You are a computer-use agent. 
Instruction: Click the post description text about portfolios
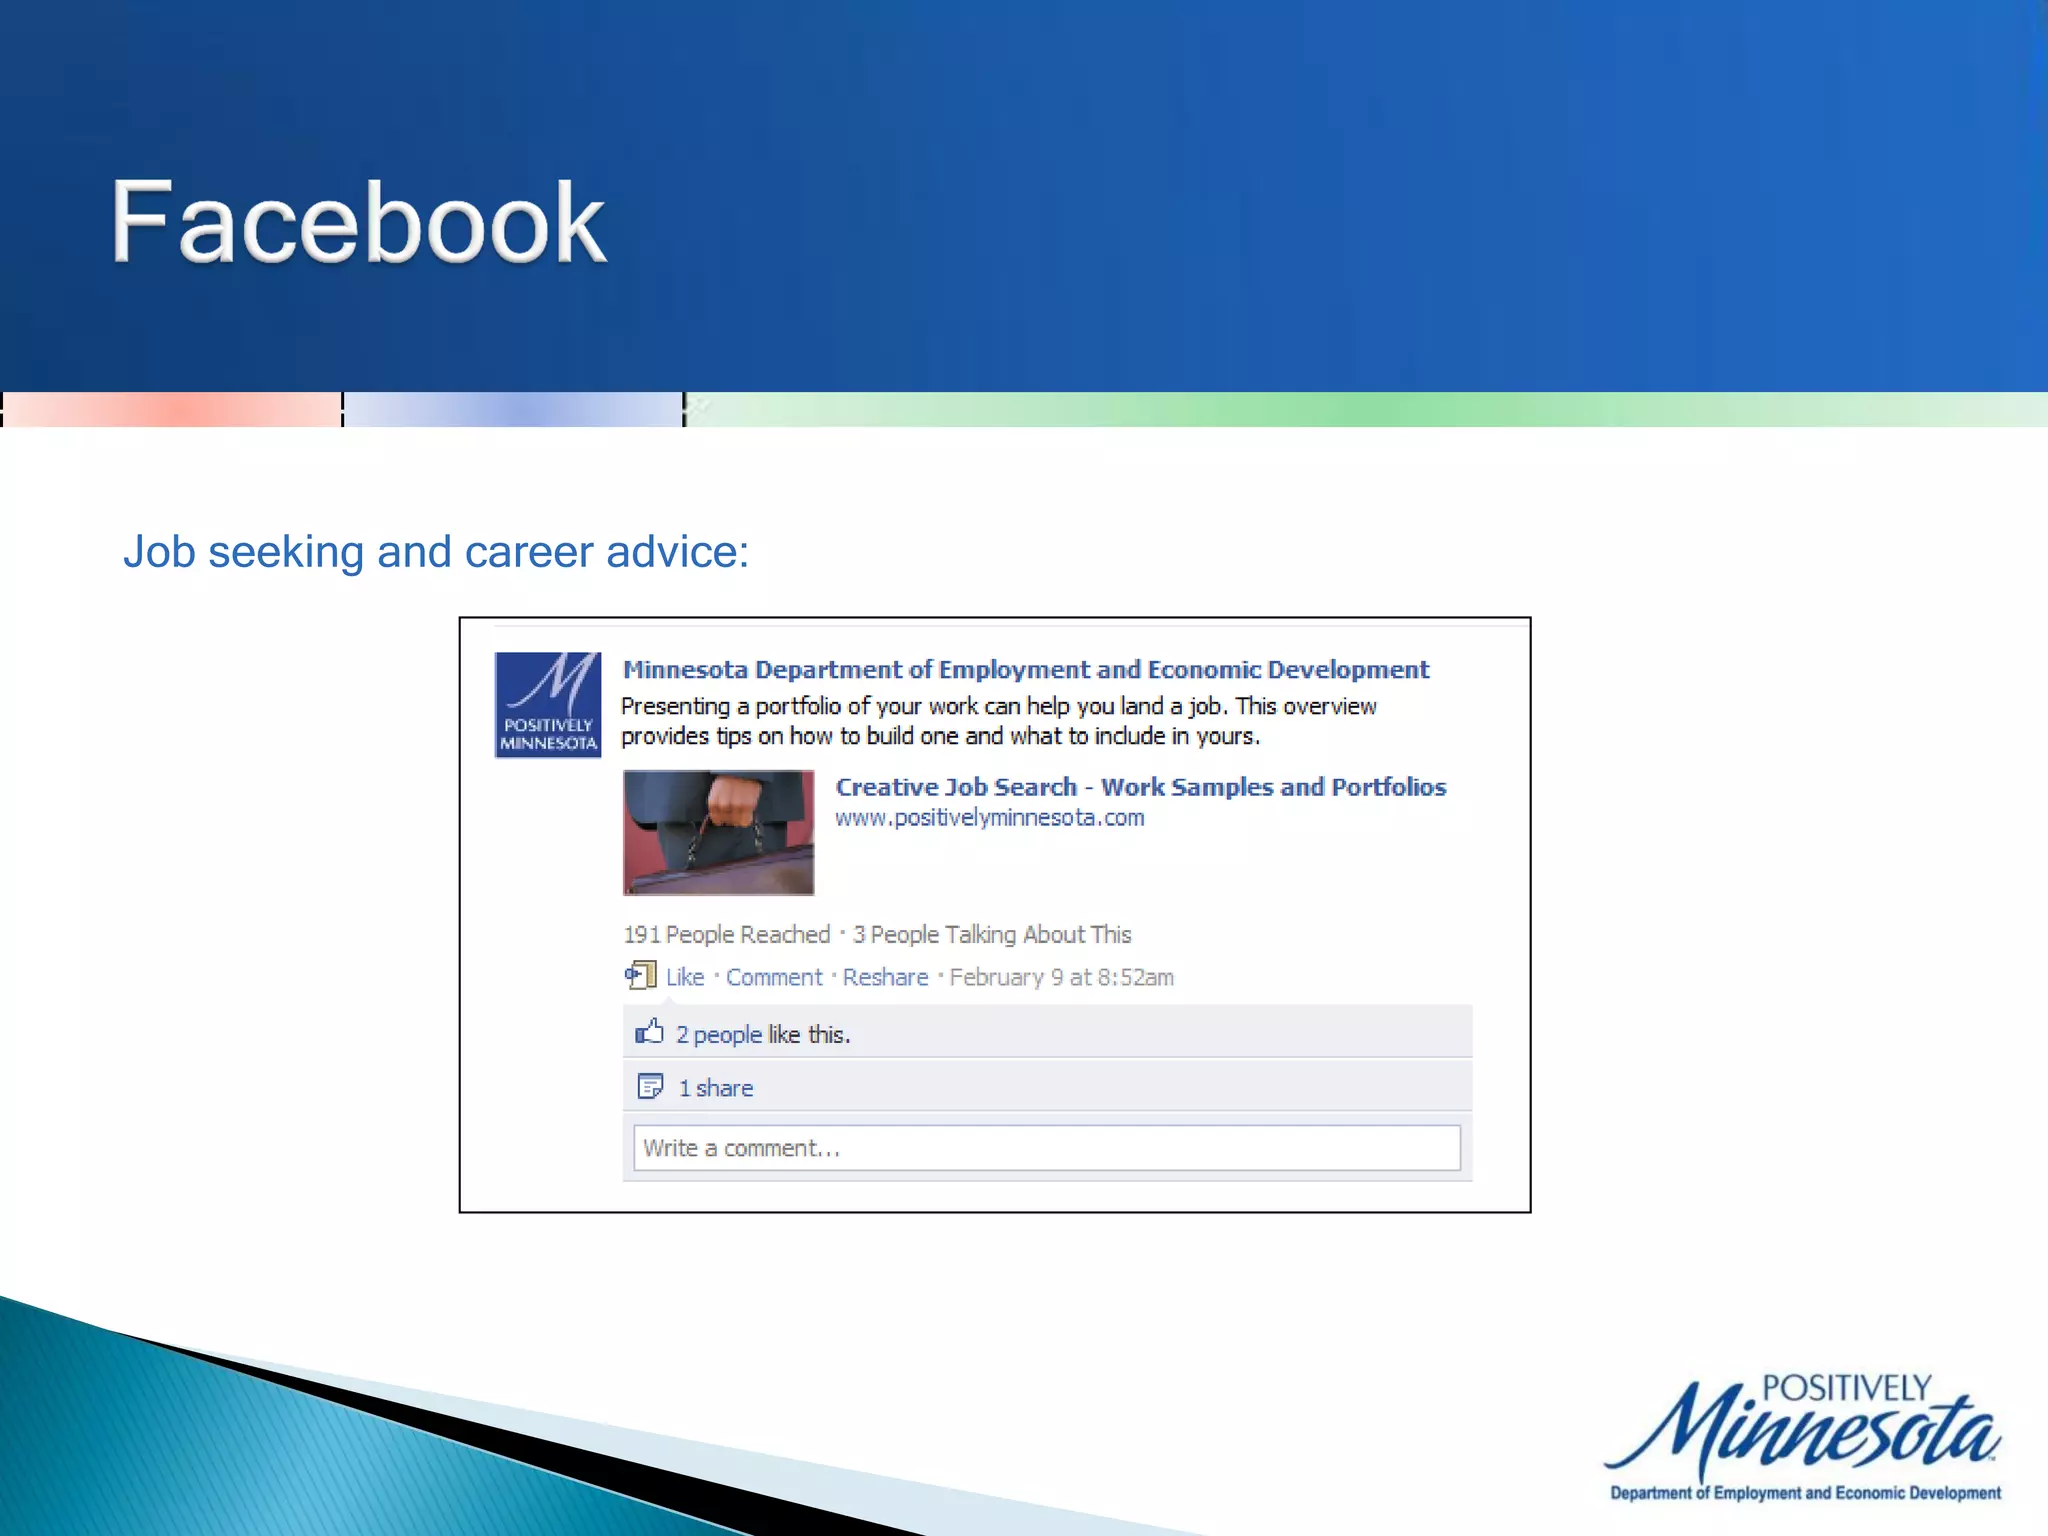click(999, 721)
